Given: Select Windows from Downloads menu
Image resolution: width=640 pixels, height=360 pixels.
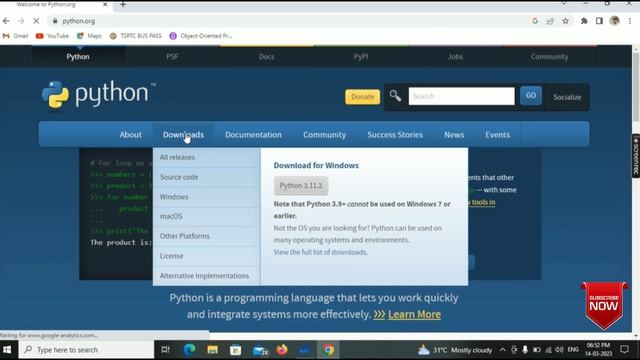Looking at the screenshot, I should (207, 197).
